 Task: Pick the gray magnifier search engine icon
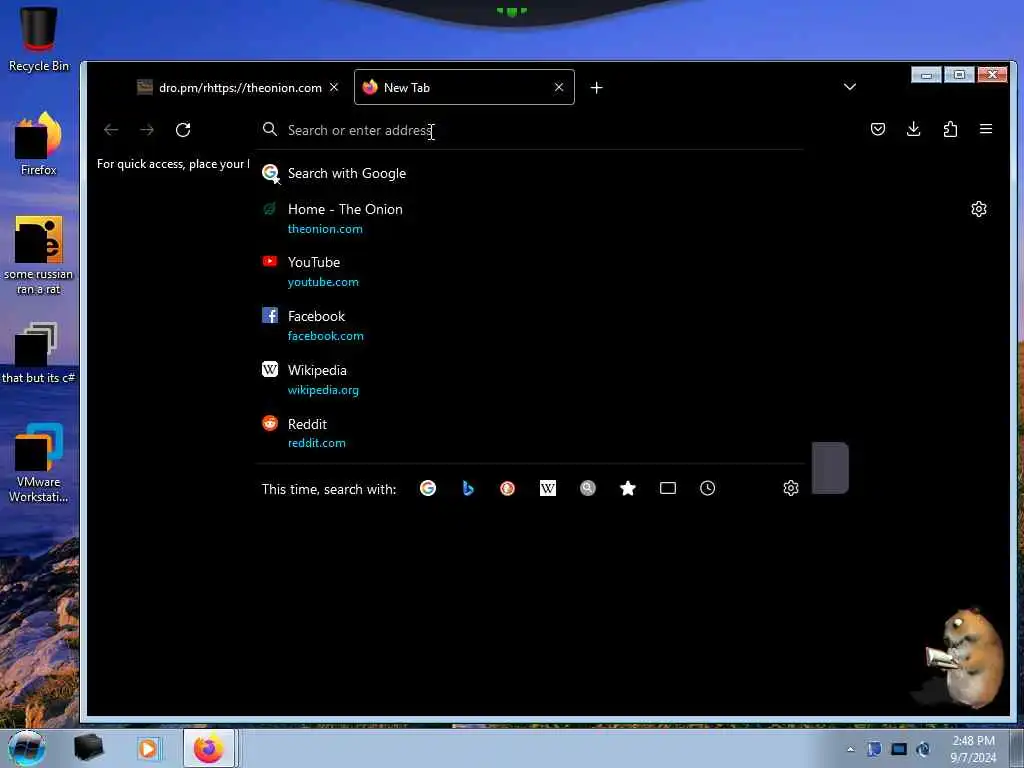pos(588,488)
